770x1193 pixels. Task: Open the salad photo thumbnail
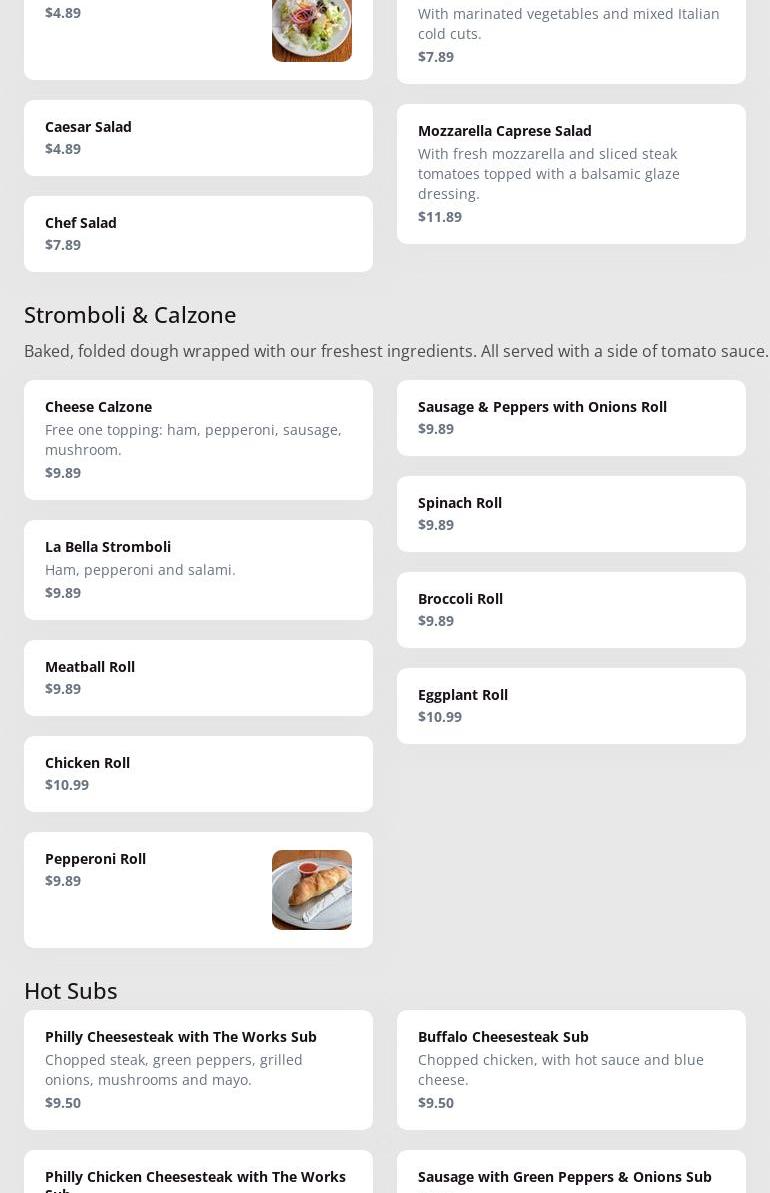311,30
